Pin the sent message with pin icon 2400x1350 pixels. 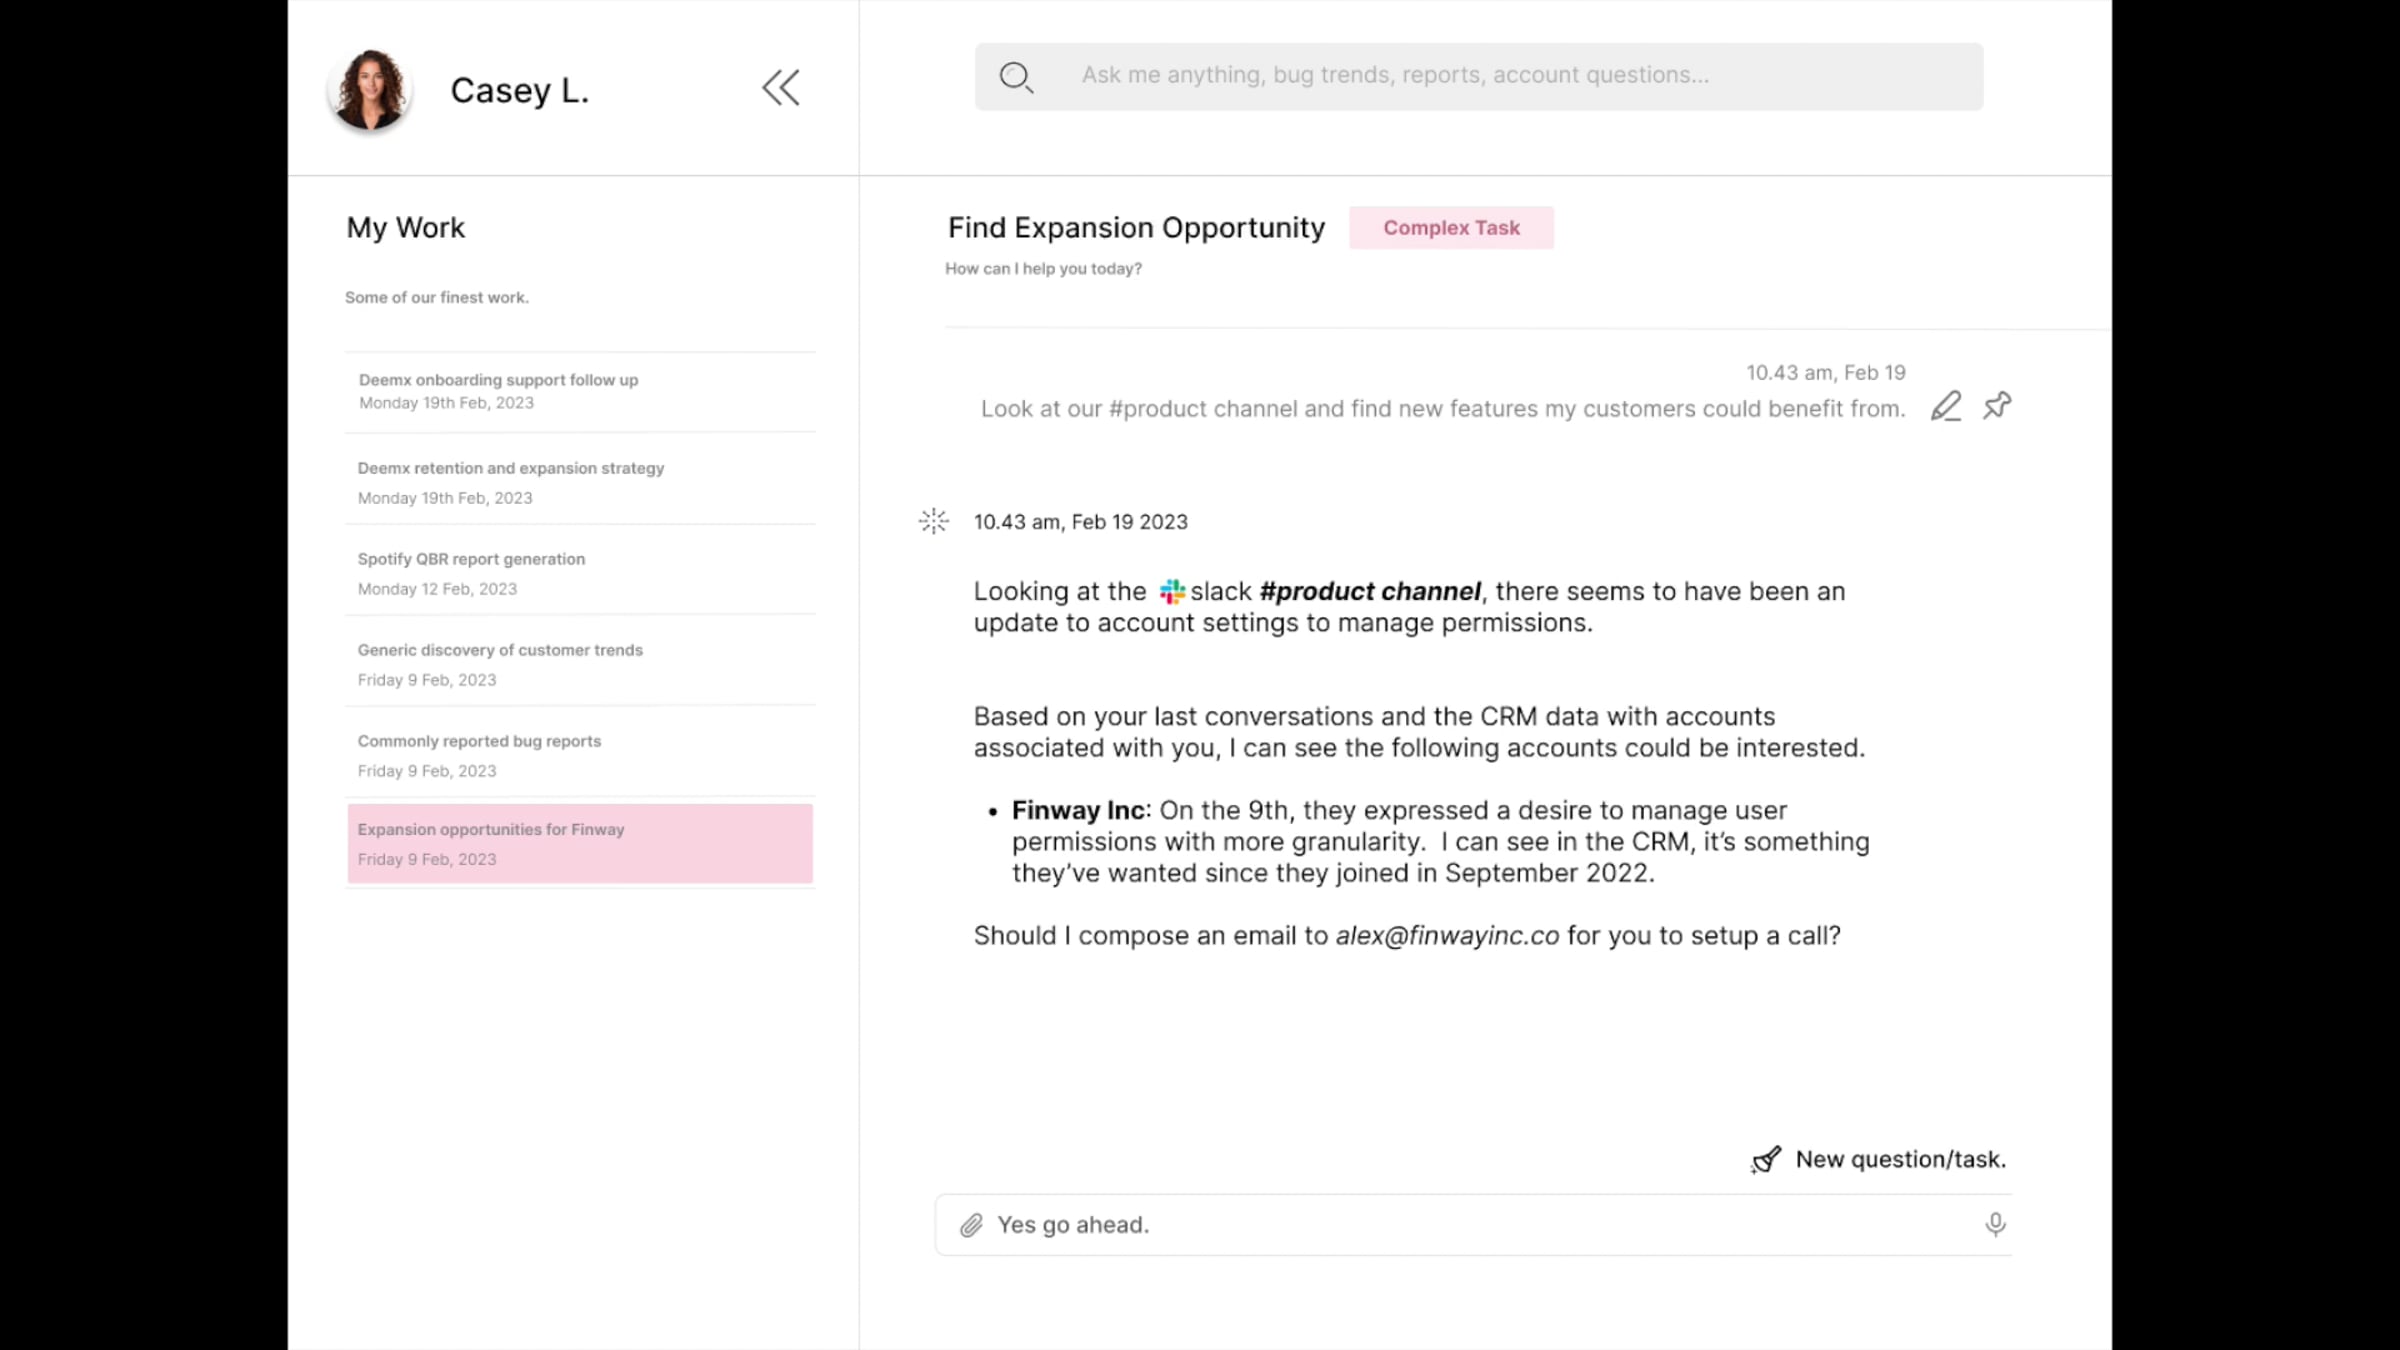click(x=1997, y=405)
